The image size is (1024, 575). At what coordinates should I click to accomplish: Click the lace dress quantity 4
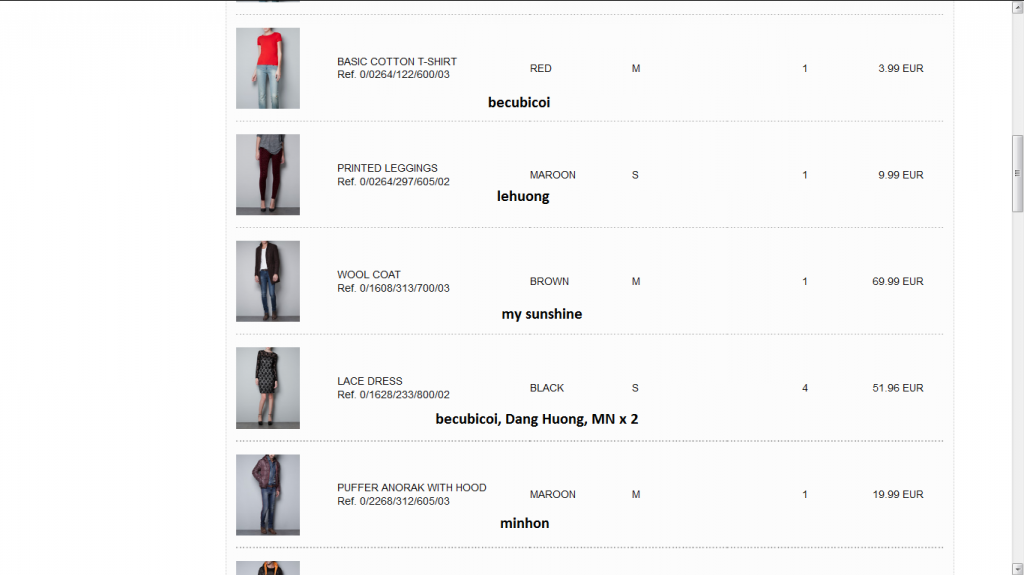[805, 388]
